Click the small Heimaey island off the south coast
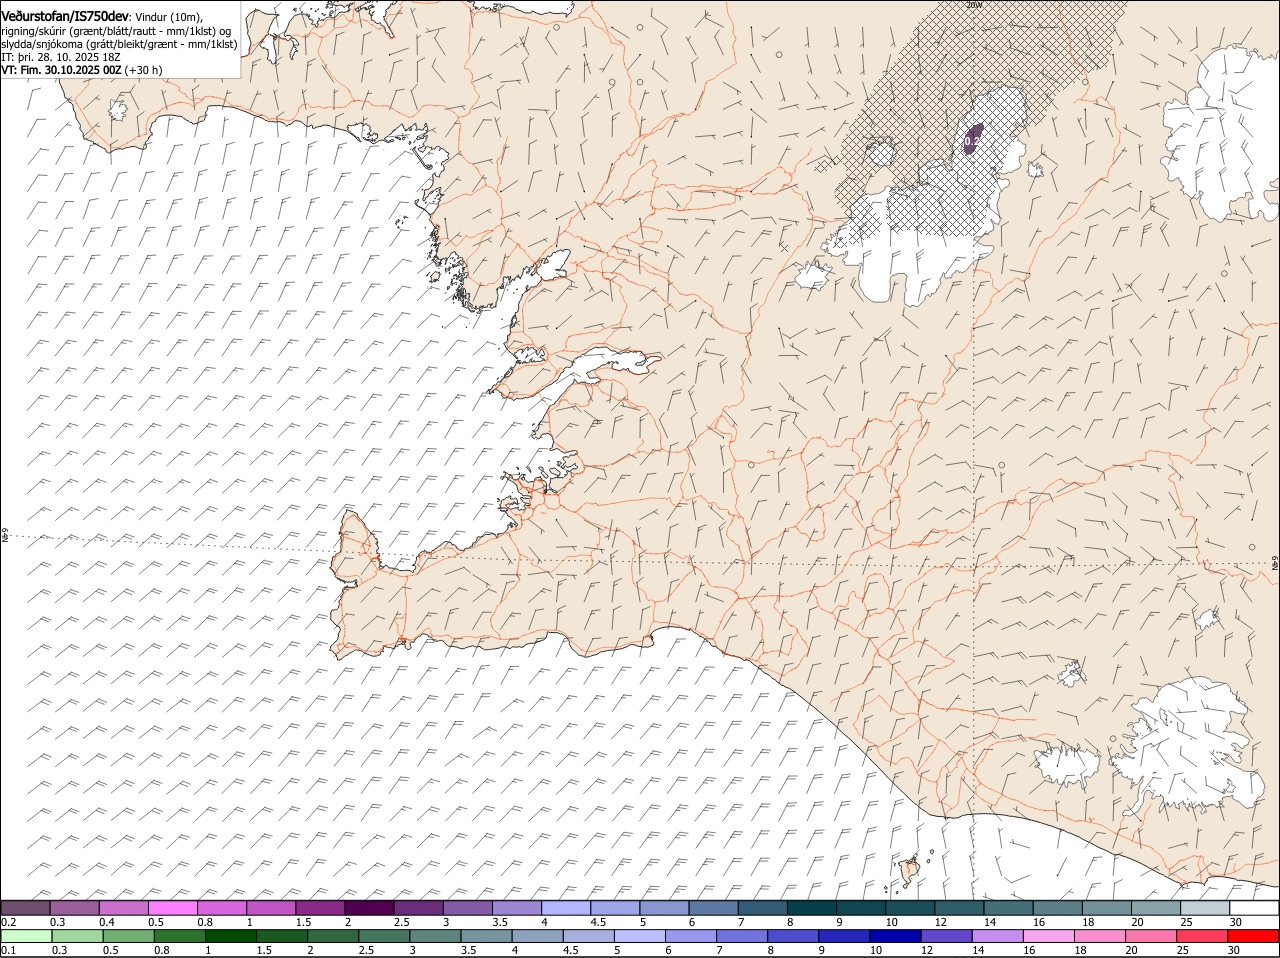 coord(910,870)
